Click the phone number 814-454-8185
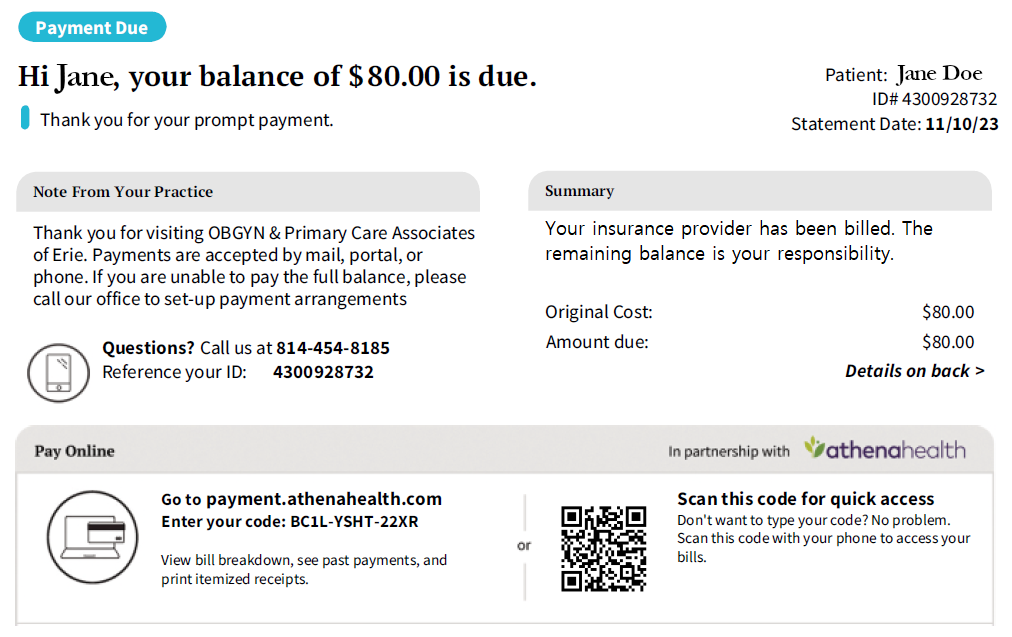 [x=333, y=348]
